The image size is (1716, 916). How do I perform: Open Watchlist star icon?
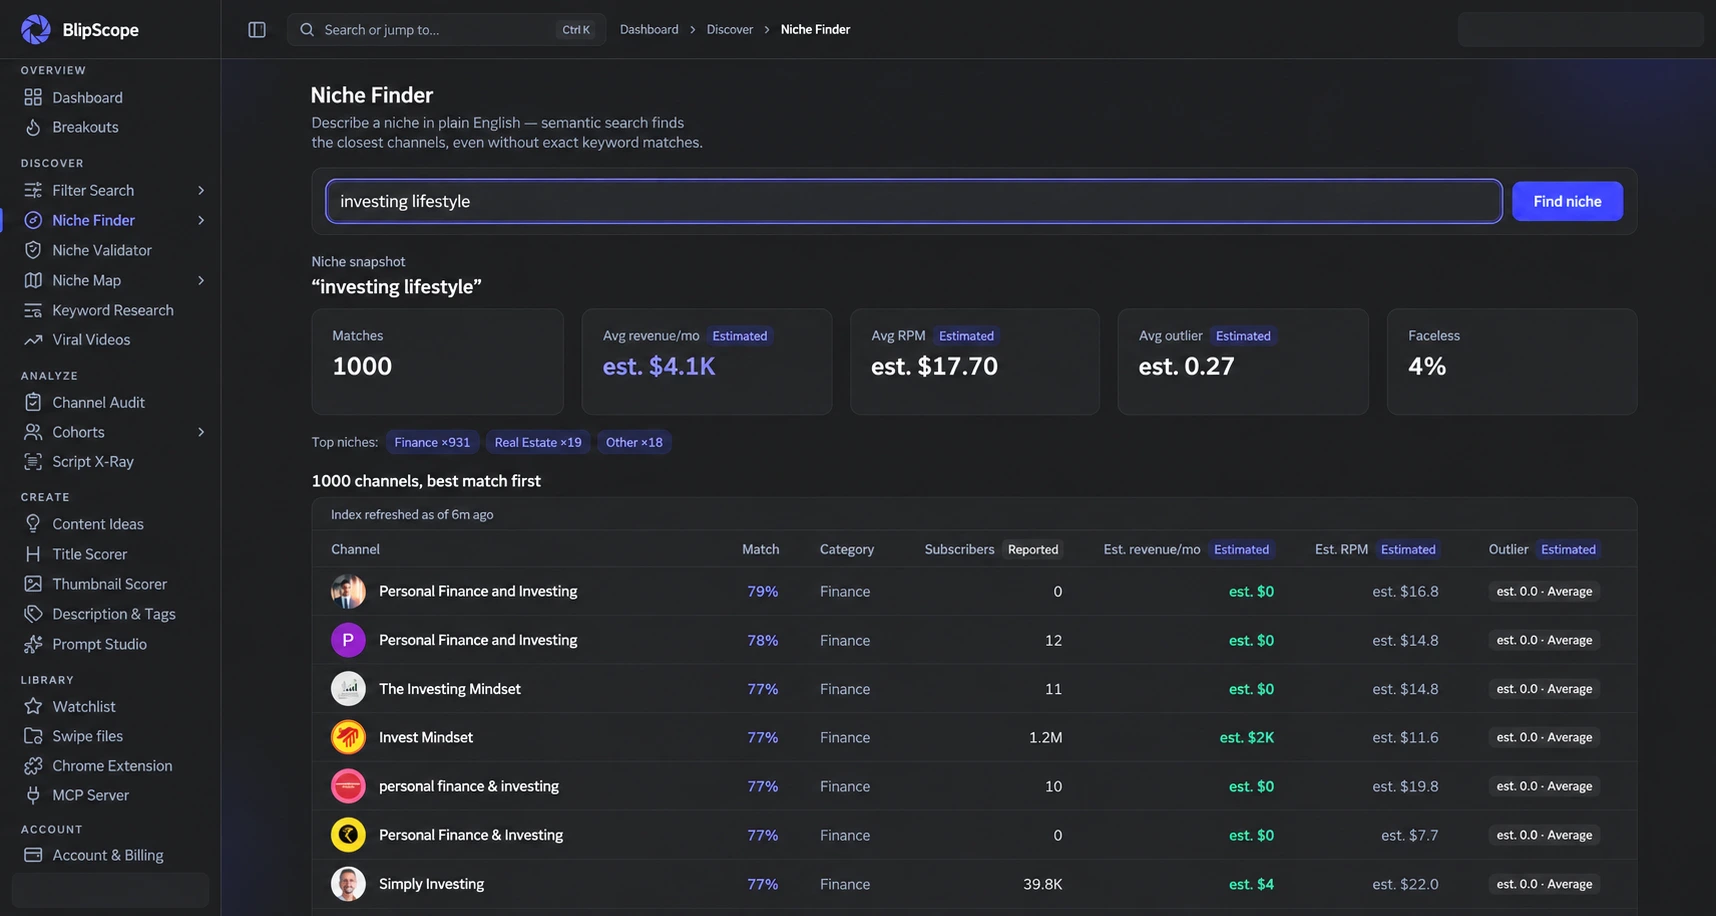pos(33,706)
